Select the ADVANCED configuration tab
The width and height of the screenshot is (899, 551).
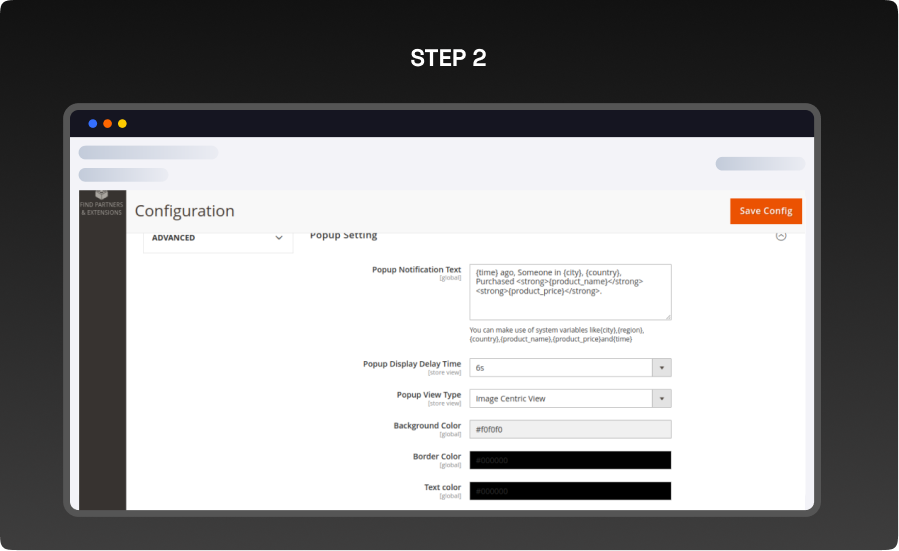(174, 238)
